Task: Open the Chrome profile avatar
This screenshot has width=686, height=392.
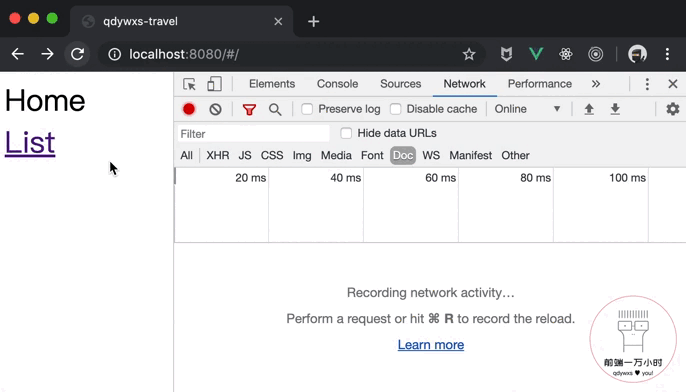Action: click(x=637, y=54)
